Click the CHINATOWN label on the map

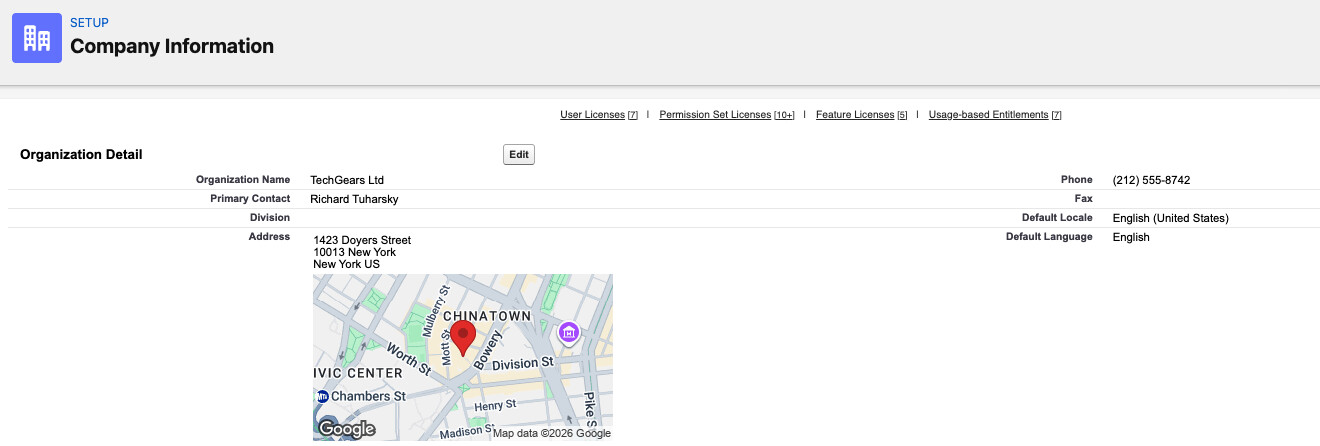click(486, 316)
